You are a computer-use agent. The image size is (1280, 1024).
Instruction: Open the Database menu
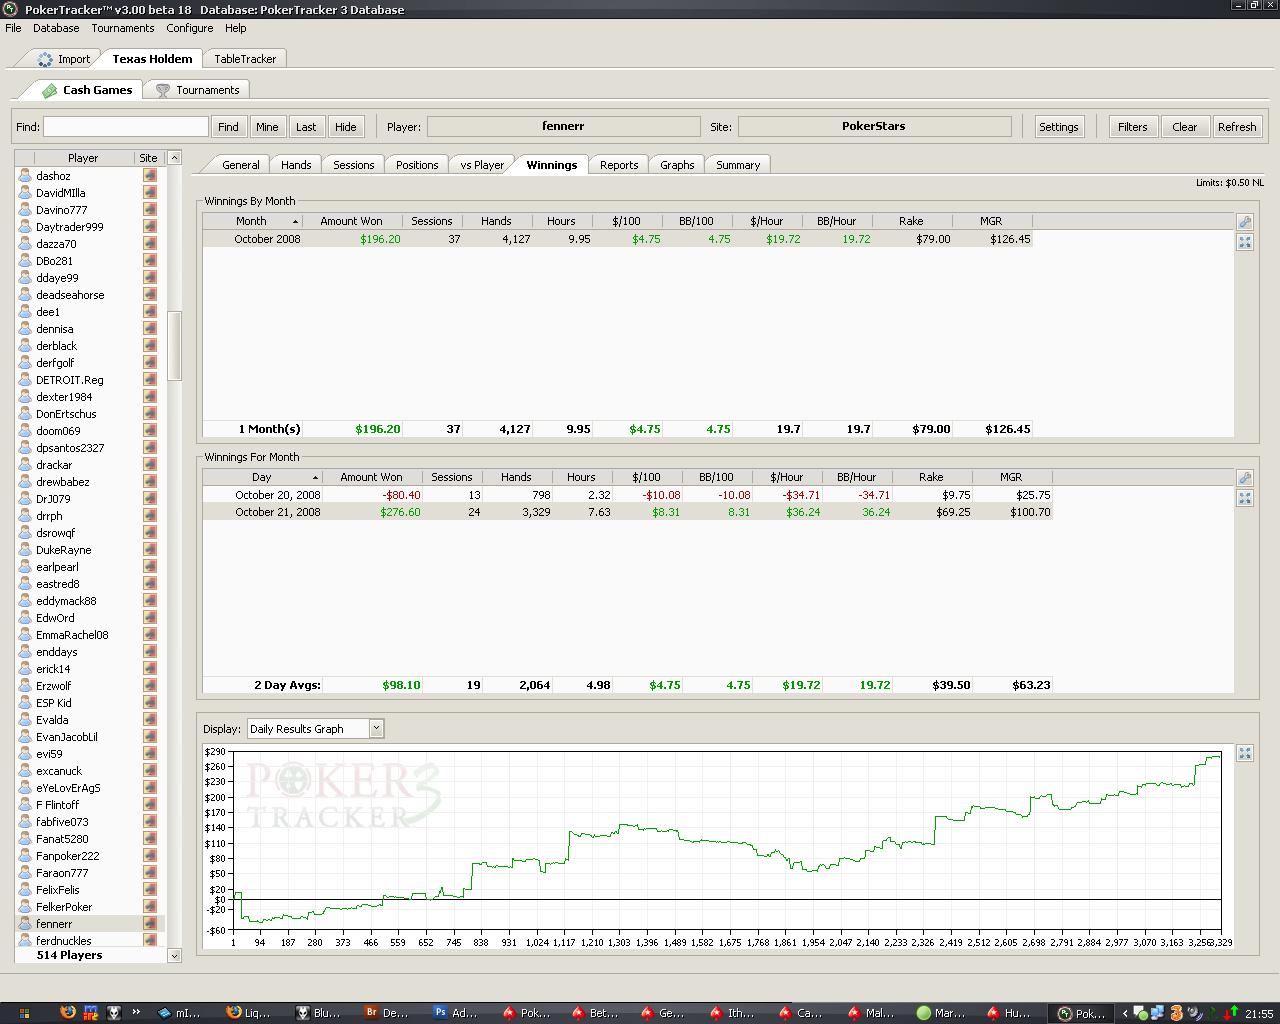click(x=56, y=28)
